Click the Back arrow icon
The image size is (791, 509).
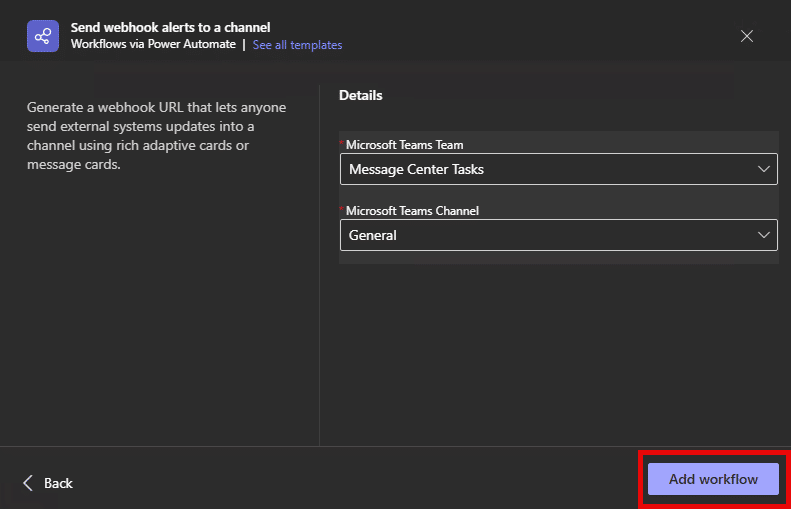(28, 483)
